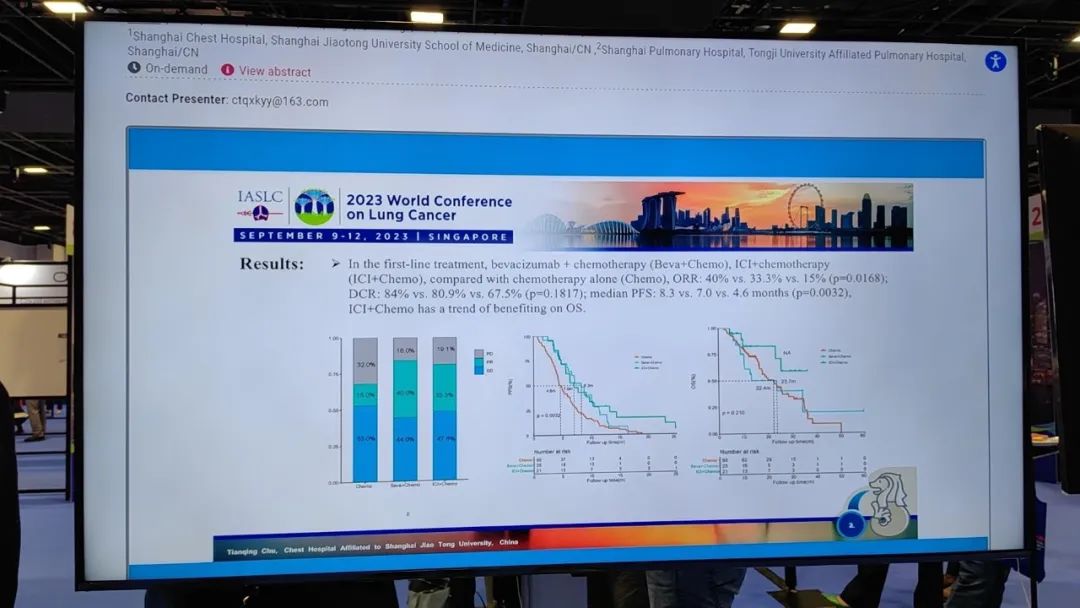Click the gray PD legend swatch
1080x608 pixels.
477,353
